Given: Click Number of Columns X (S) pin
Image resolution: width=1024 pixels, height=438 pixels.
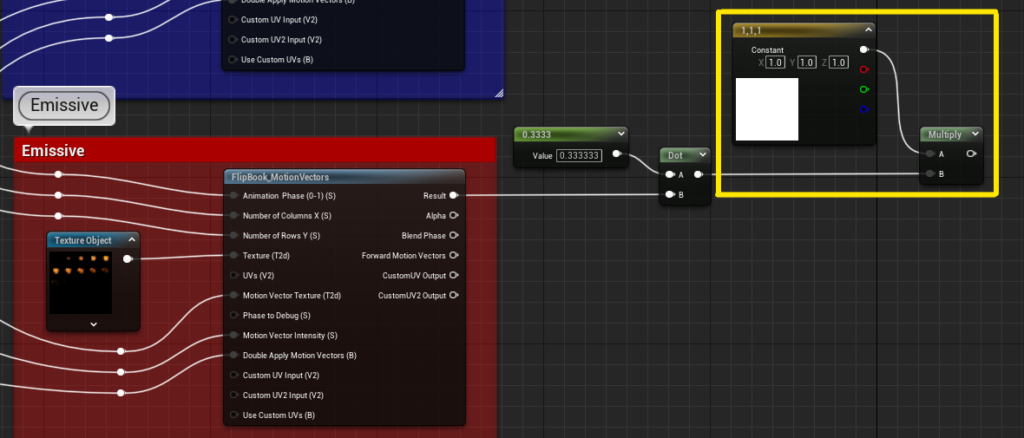Looking at the screenshot, I should (234, 215).
